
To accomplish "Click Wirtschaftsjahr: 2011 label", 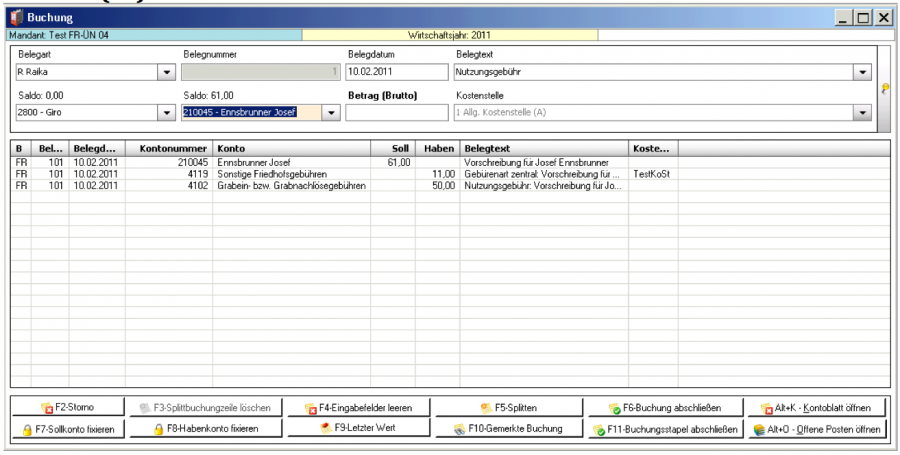I will (x=449, y=35).
